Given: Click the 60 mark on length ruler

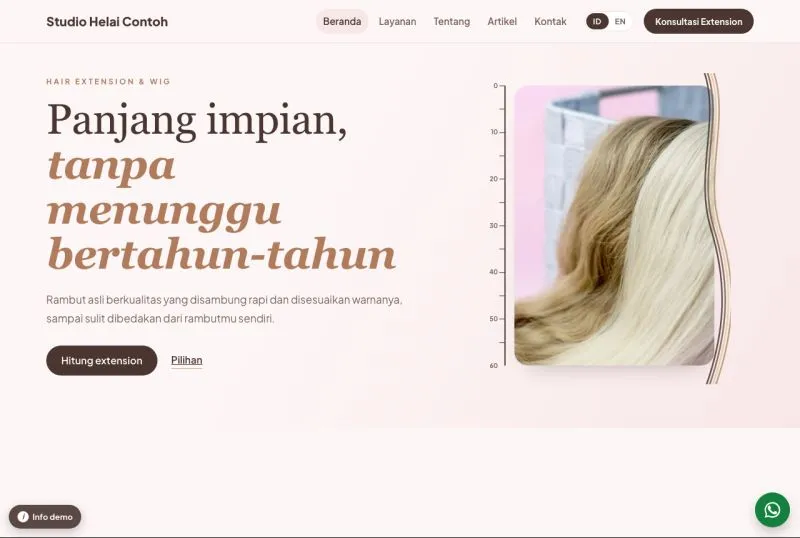Looking at the screenshot, I should tap(494, 365).
